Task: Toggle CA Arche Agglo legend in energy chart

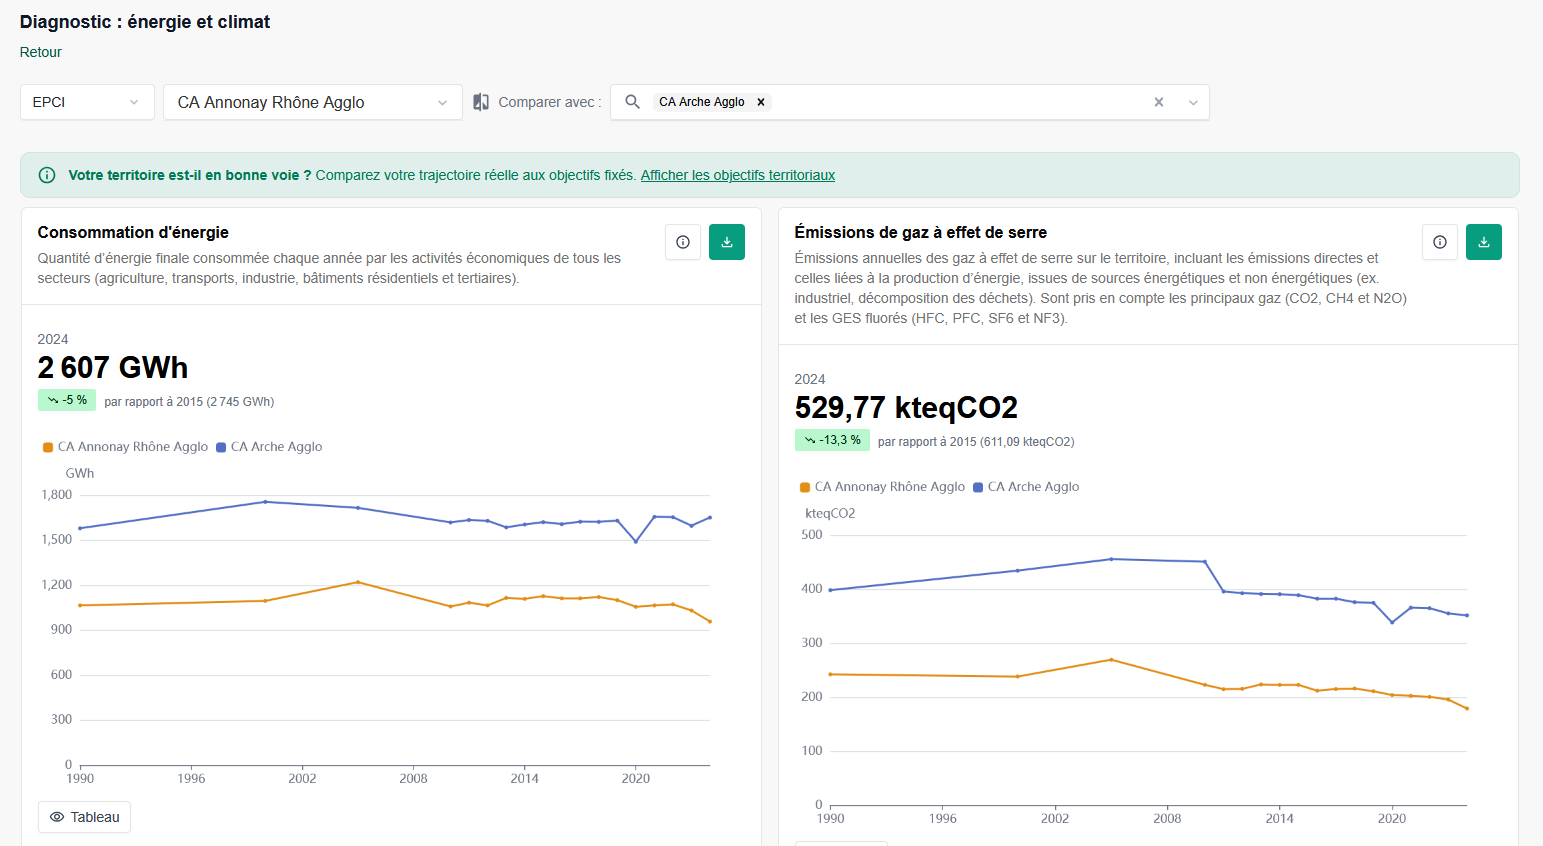Action: (269, 447)
